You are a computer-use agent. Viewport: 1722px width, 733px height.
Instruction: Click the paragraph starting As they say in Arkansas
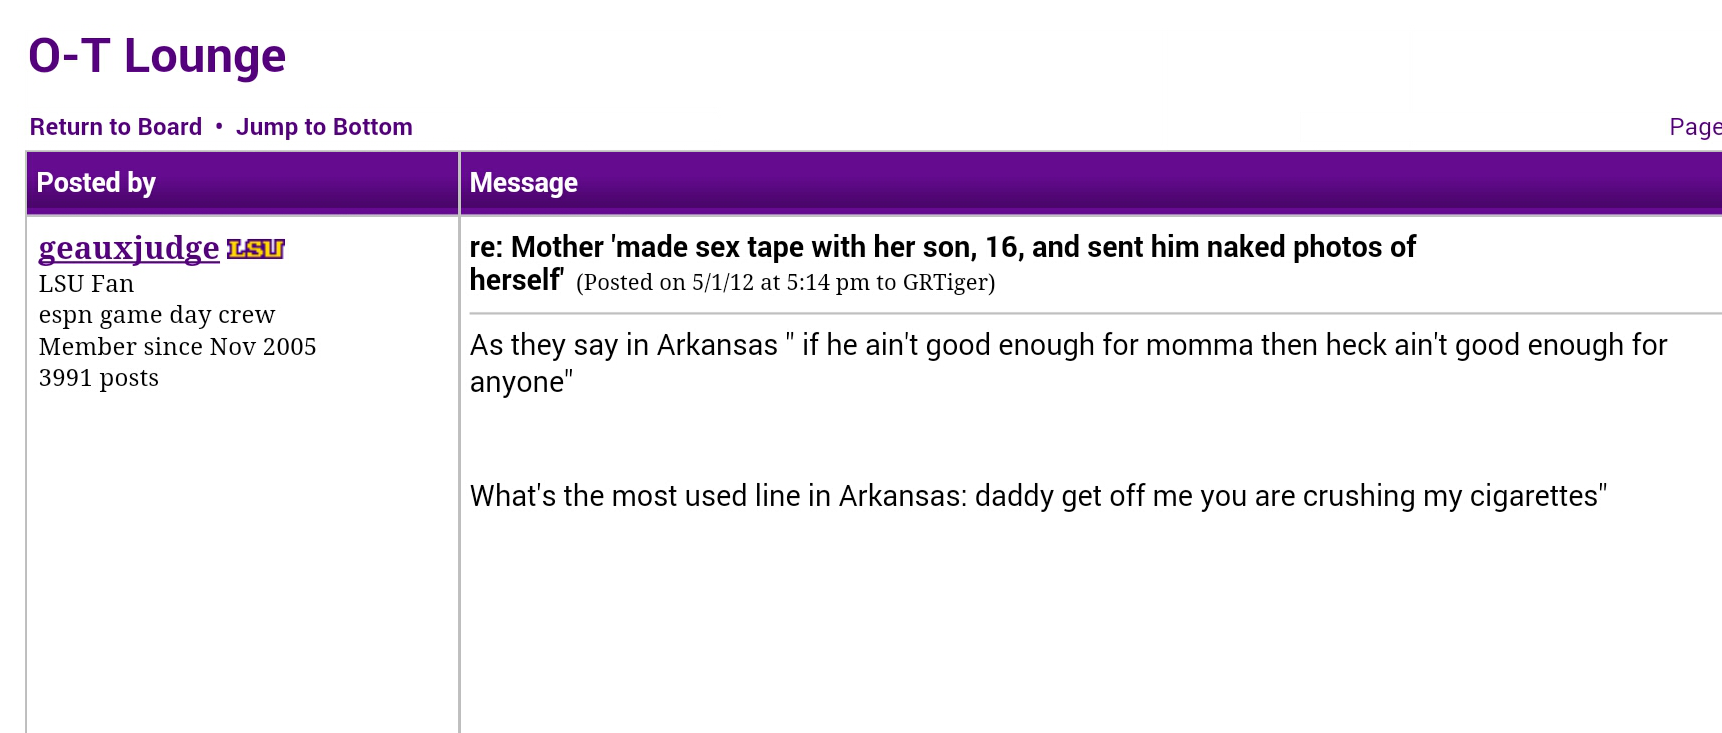(x=1068, y=363)
